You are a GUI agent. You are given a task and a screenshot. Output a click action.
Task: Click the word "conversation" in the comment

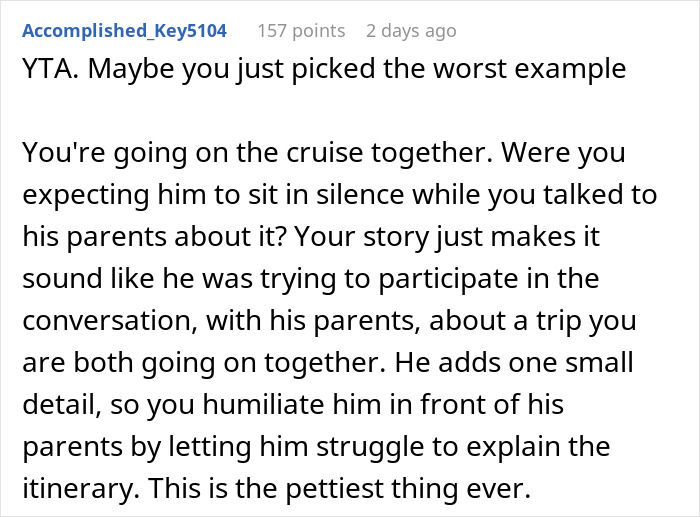[122, 322]
